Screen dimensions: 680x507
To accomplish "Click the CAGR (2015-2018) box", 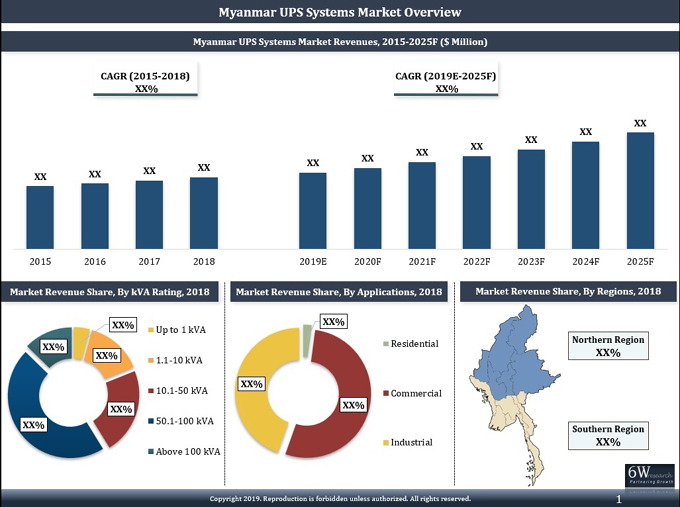I will (x=145, y=79).
